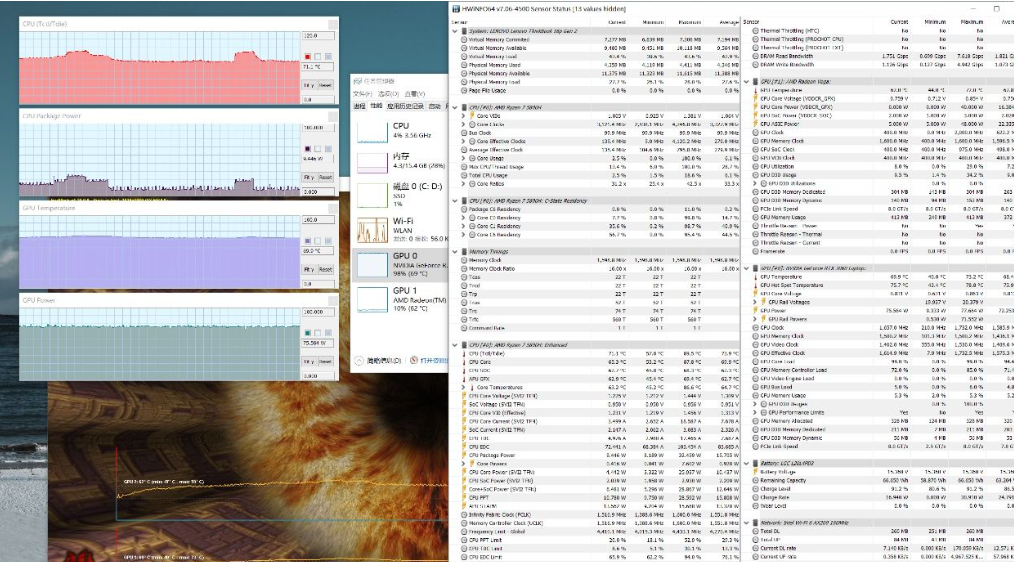Expand the GPU Rail Voltages row
The height and width of the screenshot is (562, 1014).
click(755, 302)
